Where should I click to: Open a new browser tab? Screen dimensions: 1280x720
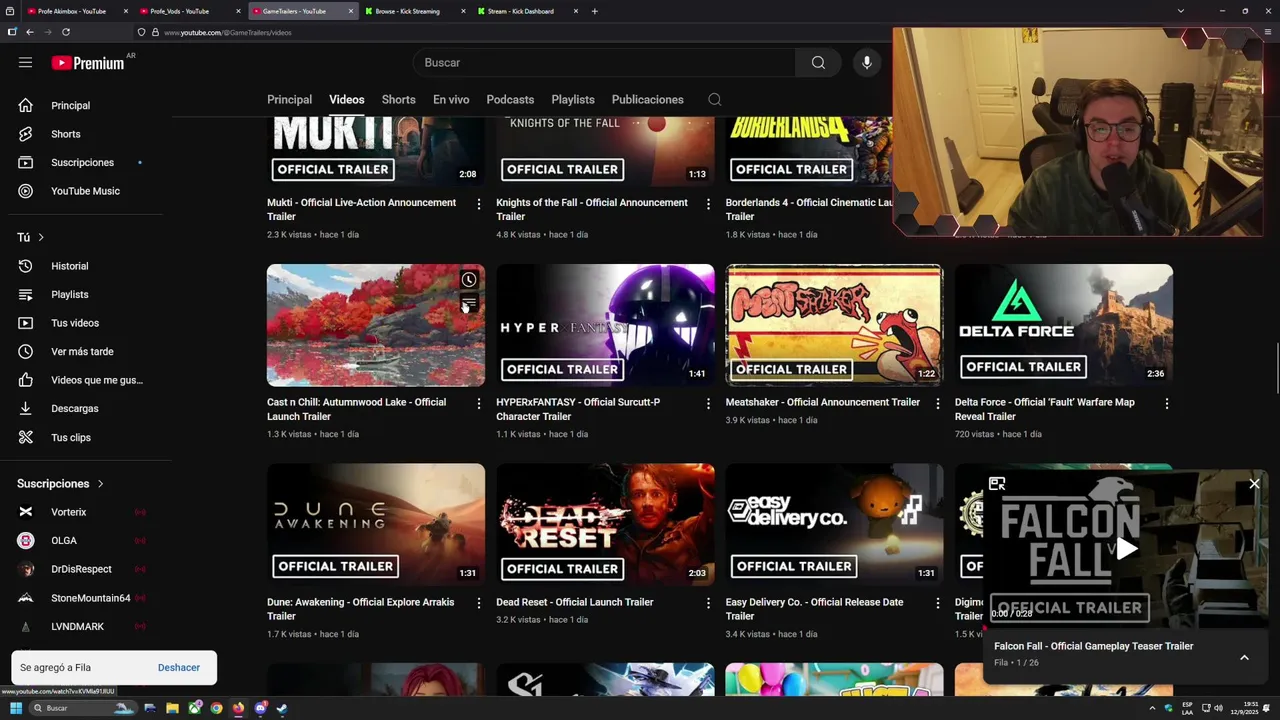[594, 11]
